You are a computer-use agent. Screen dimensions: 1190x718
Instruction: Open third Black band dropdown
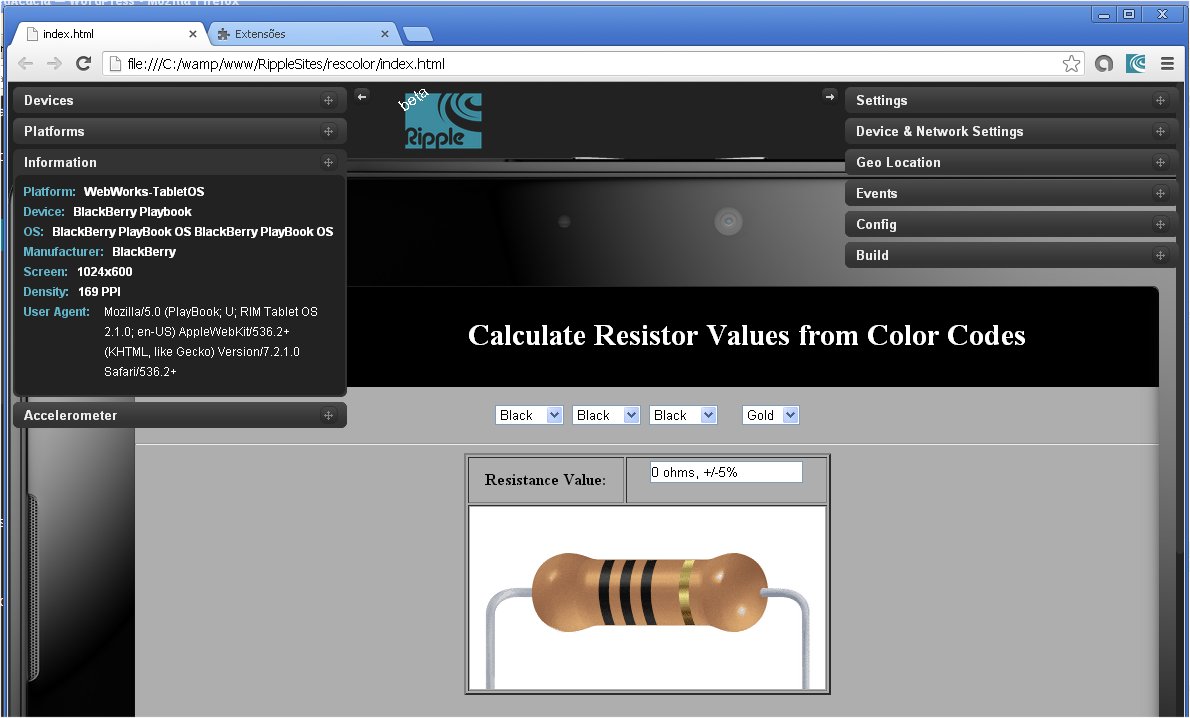click(683, 415)
